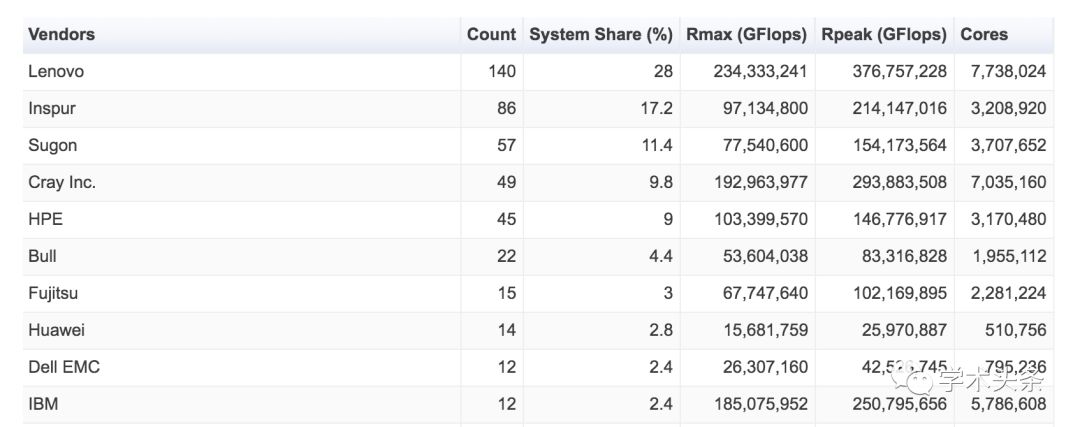Screen dimensions: 1080x427
Task: Click Cray Inc.'s count value 49
Action: 506,183
